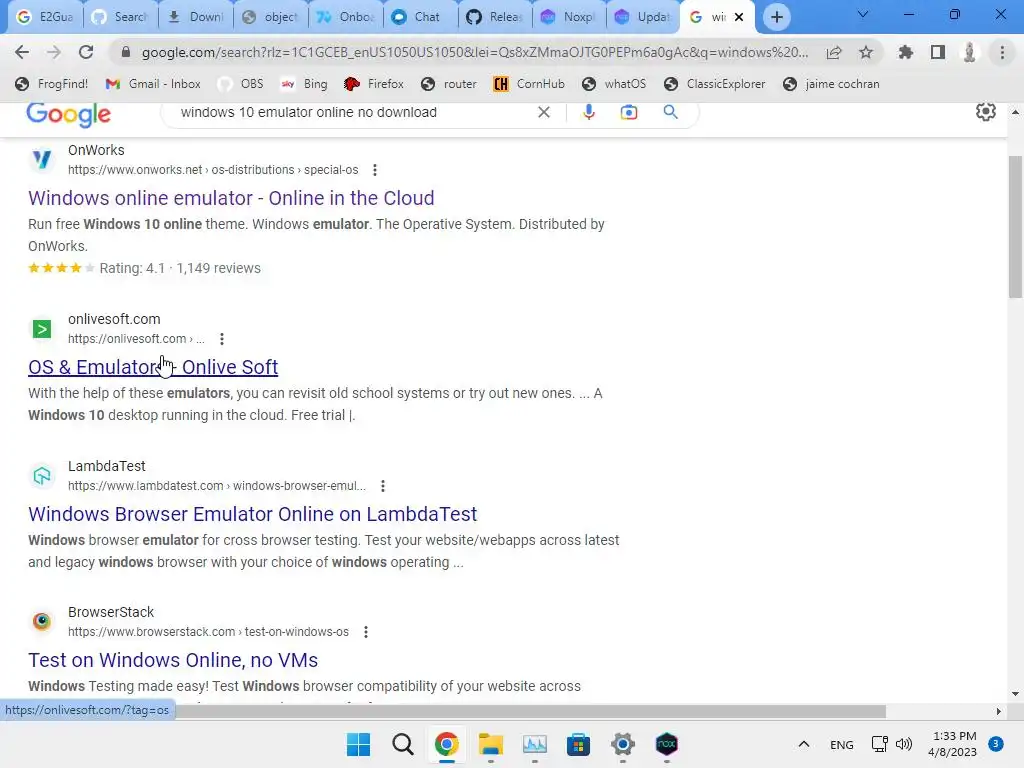The image size is (1024, 768).
Task: Toggle the browser side panel
Action: point(938,52)
